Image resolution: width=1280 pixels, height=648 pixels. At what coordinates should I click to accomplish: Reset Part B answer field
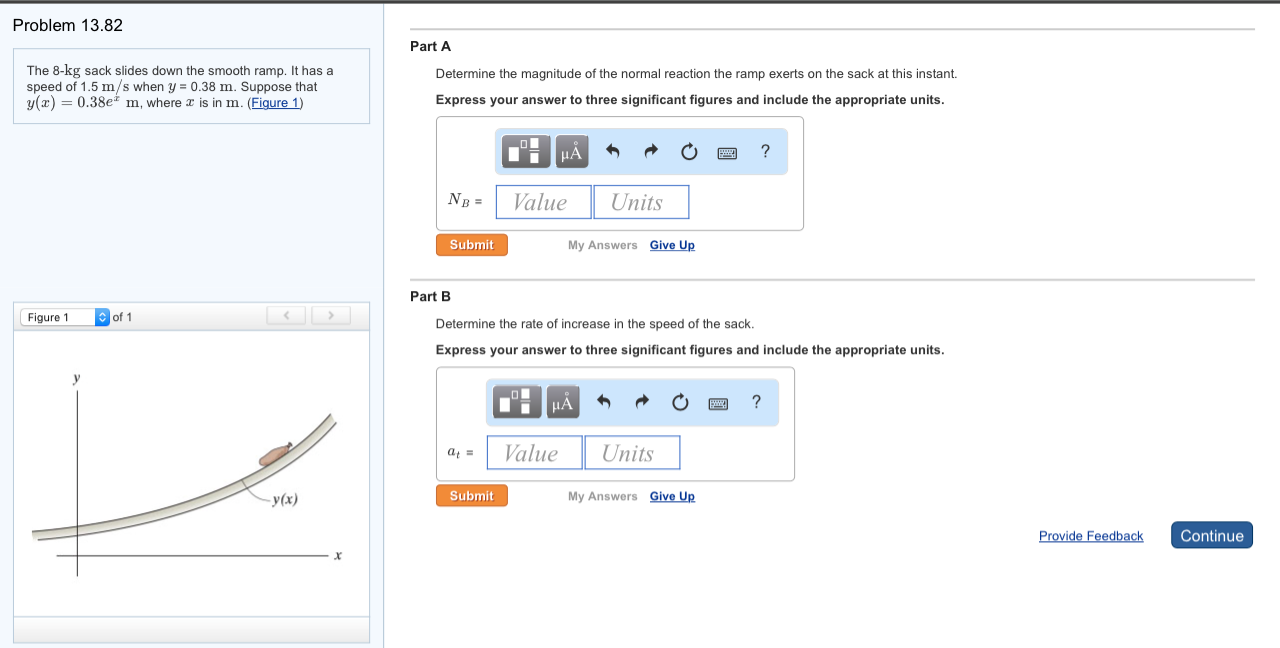coord(680,402)
